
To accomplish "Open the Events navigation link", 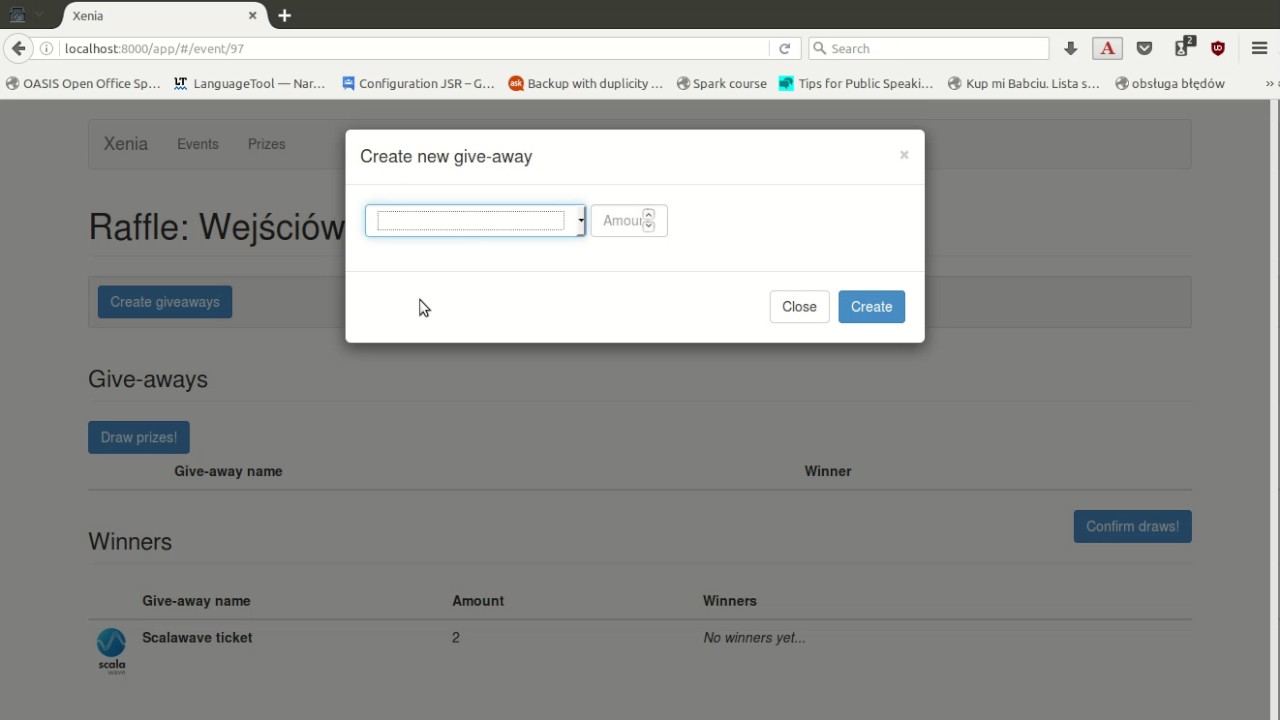I will tap(198, 144).
